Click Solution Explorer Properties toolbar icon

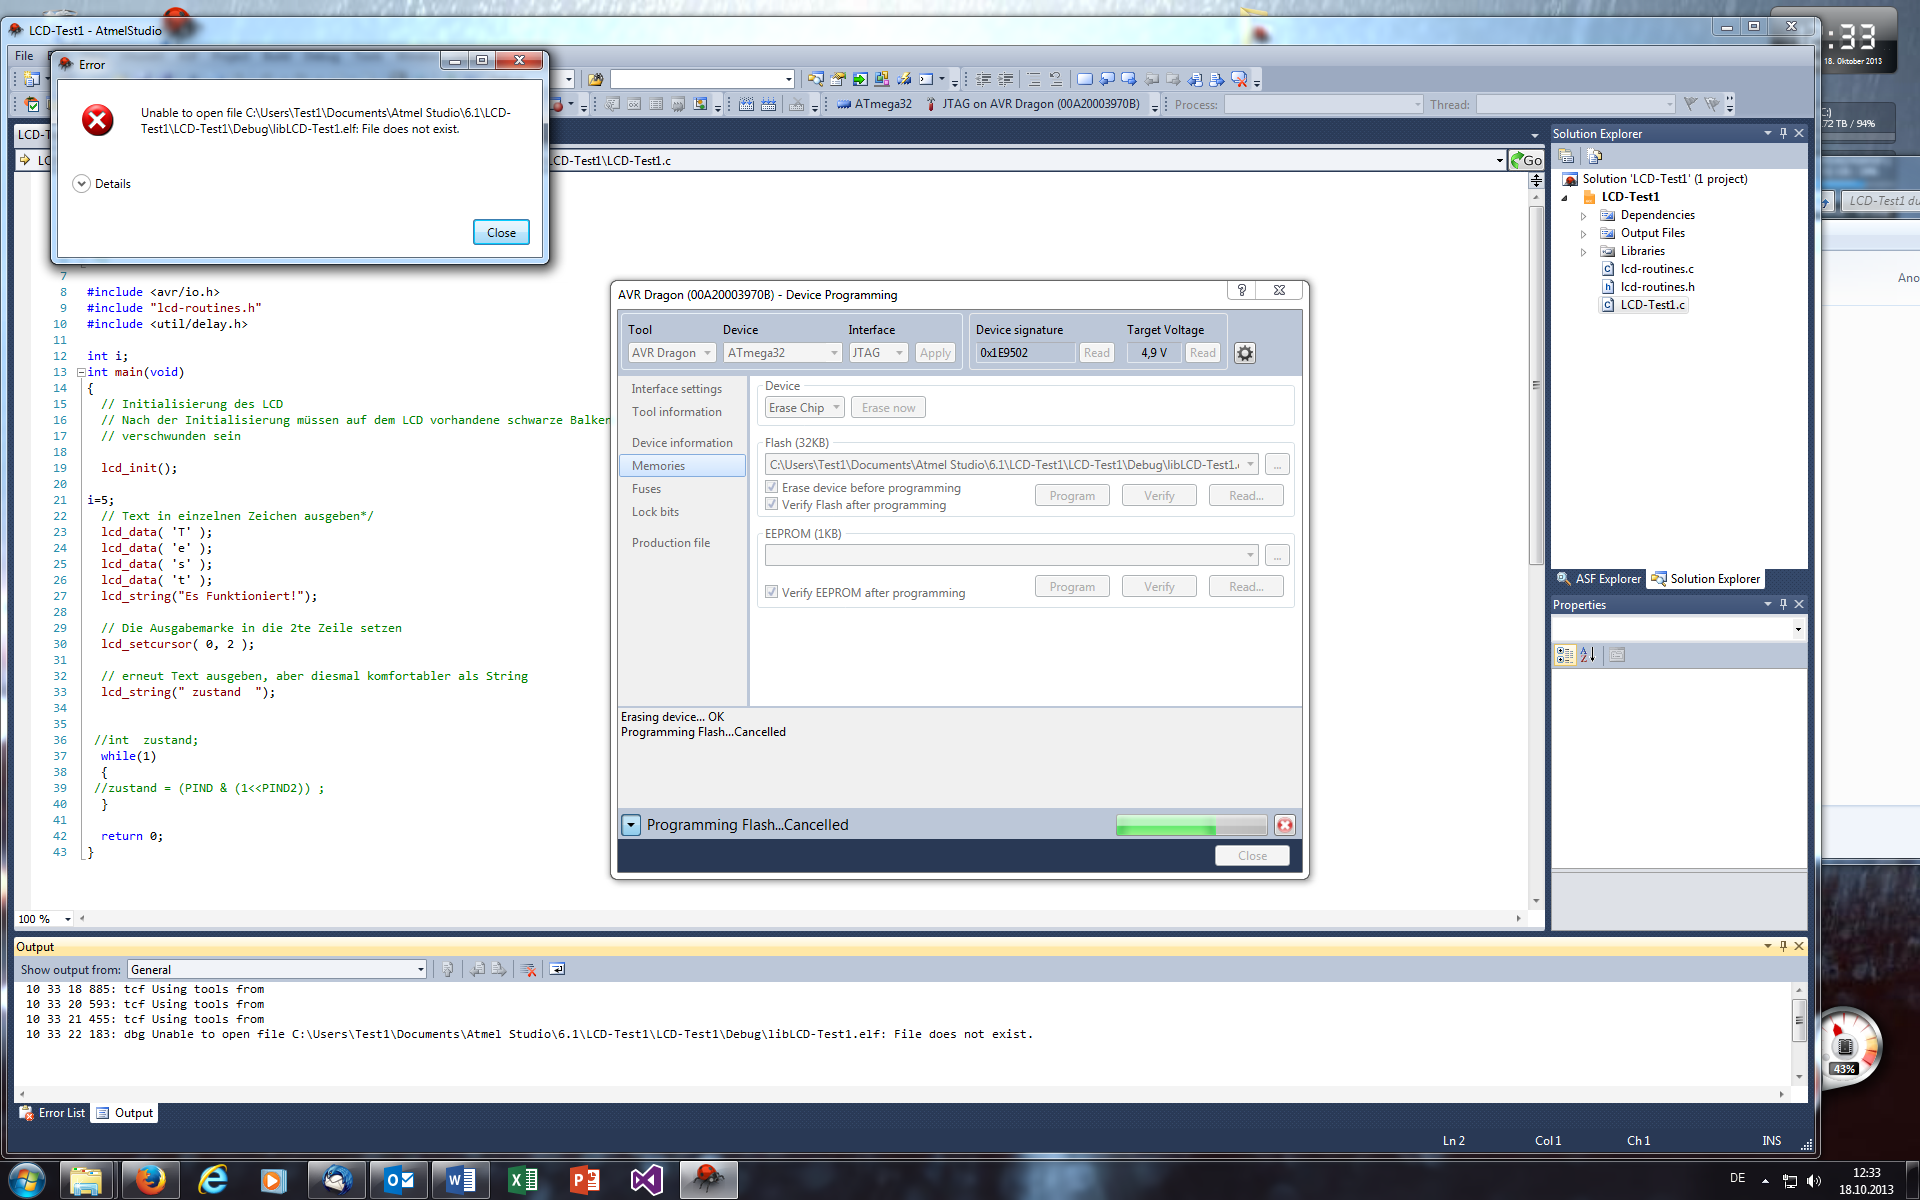click(x=1567, y=157)
